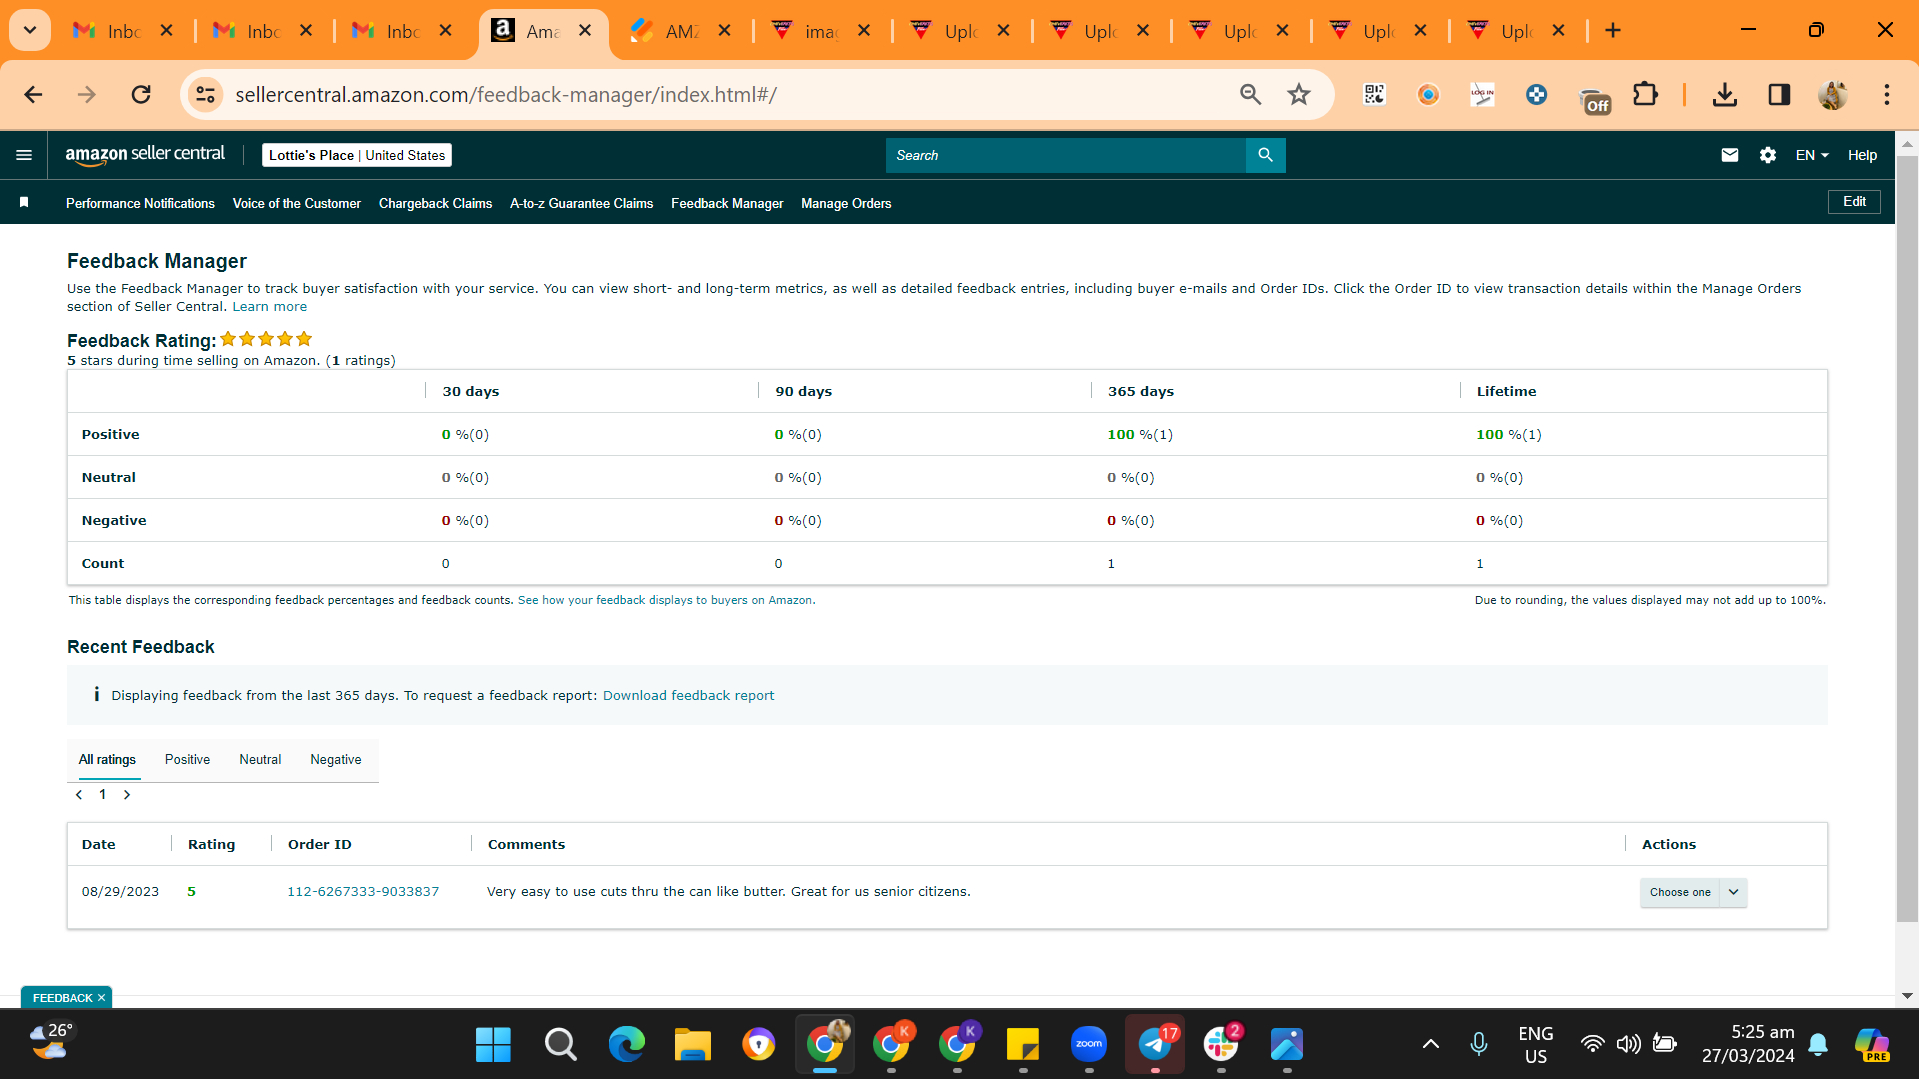Expand the EN language dropdown
Image resolution: width=1919 pixels, height=1079 pixels.
pos(1811,155)
